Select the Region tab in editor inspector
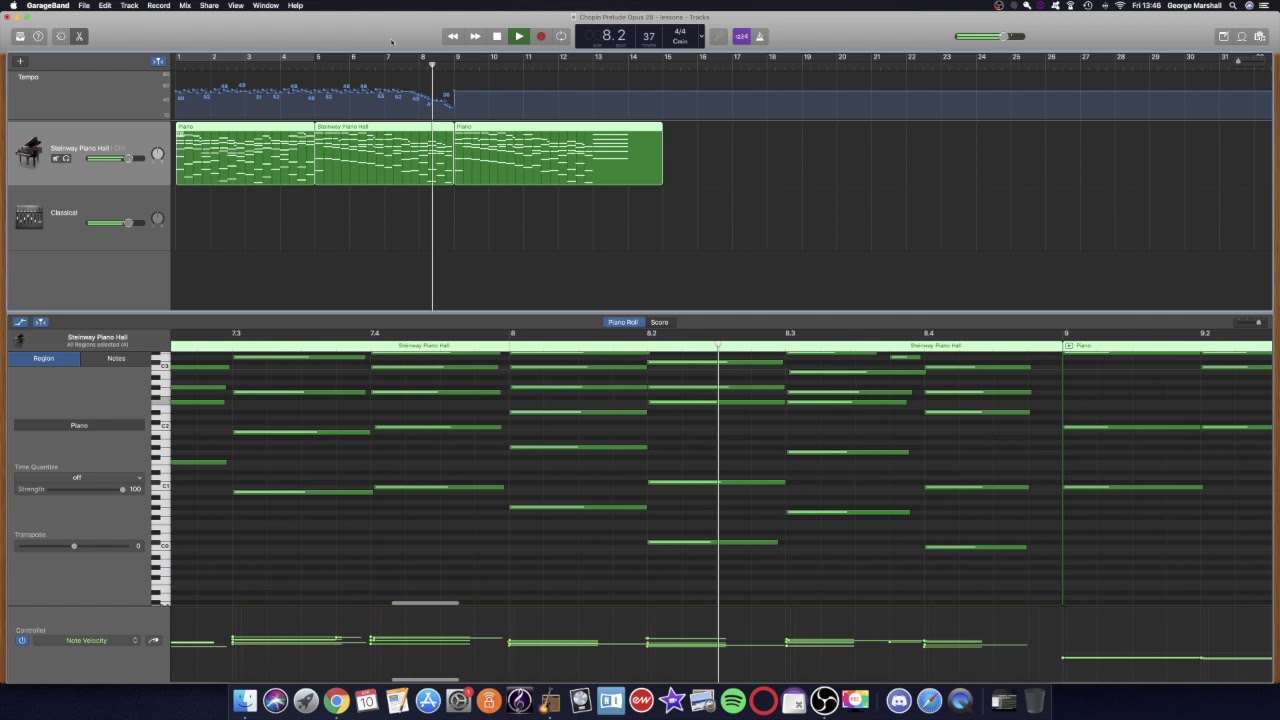Screen dimensions: 1280x720 tap(44, 358)
